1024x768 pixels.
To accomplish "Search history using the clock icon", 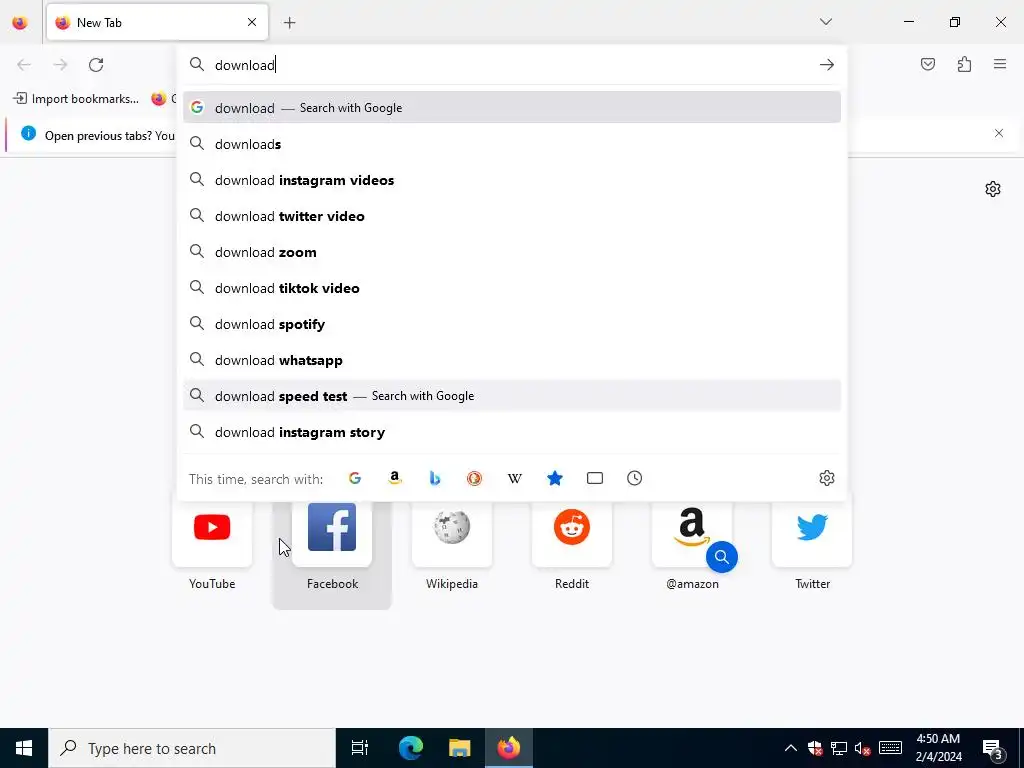I will tap(635, 478).
